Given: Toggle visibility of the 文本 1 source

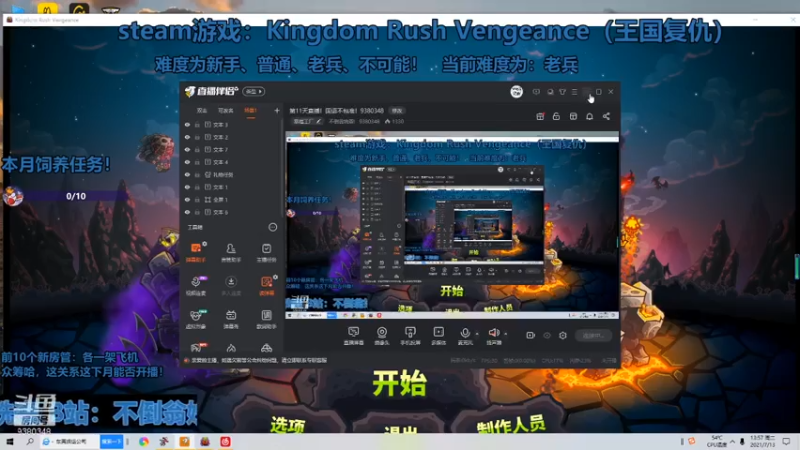Looking at the screenshot, I should click(x=187, y=187).
